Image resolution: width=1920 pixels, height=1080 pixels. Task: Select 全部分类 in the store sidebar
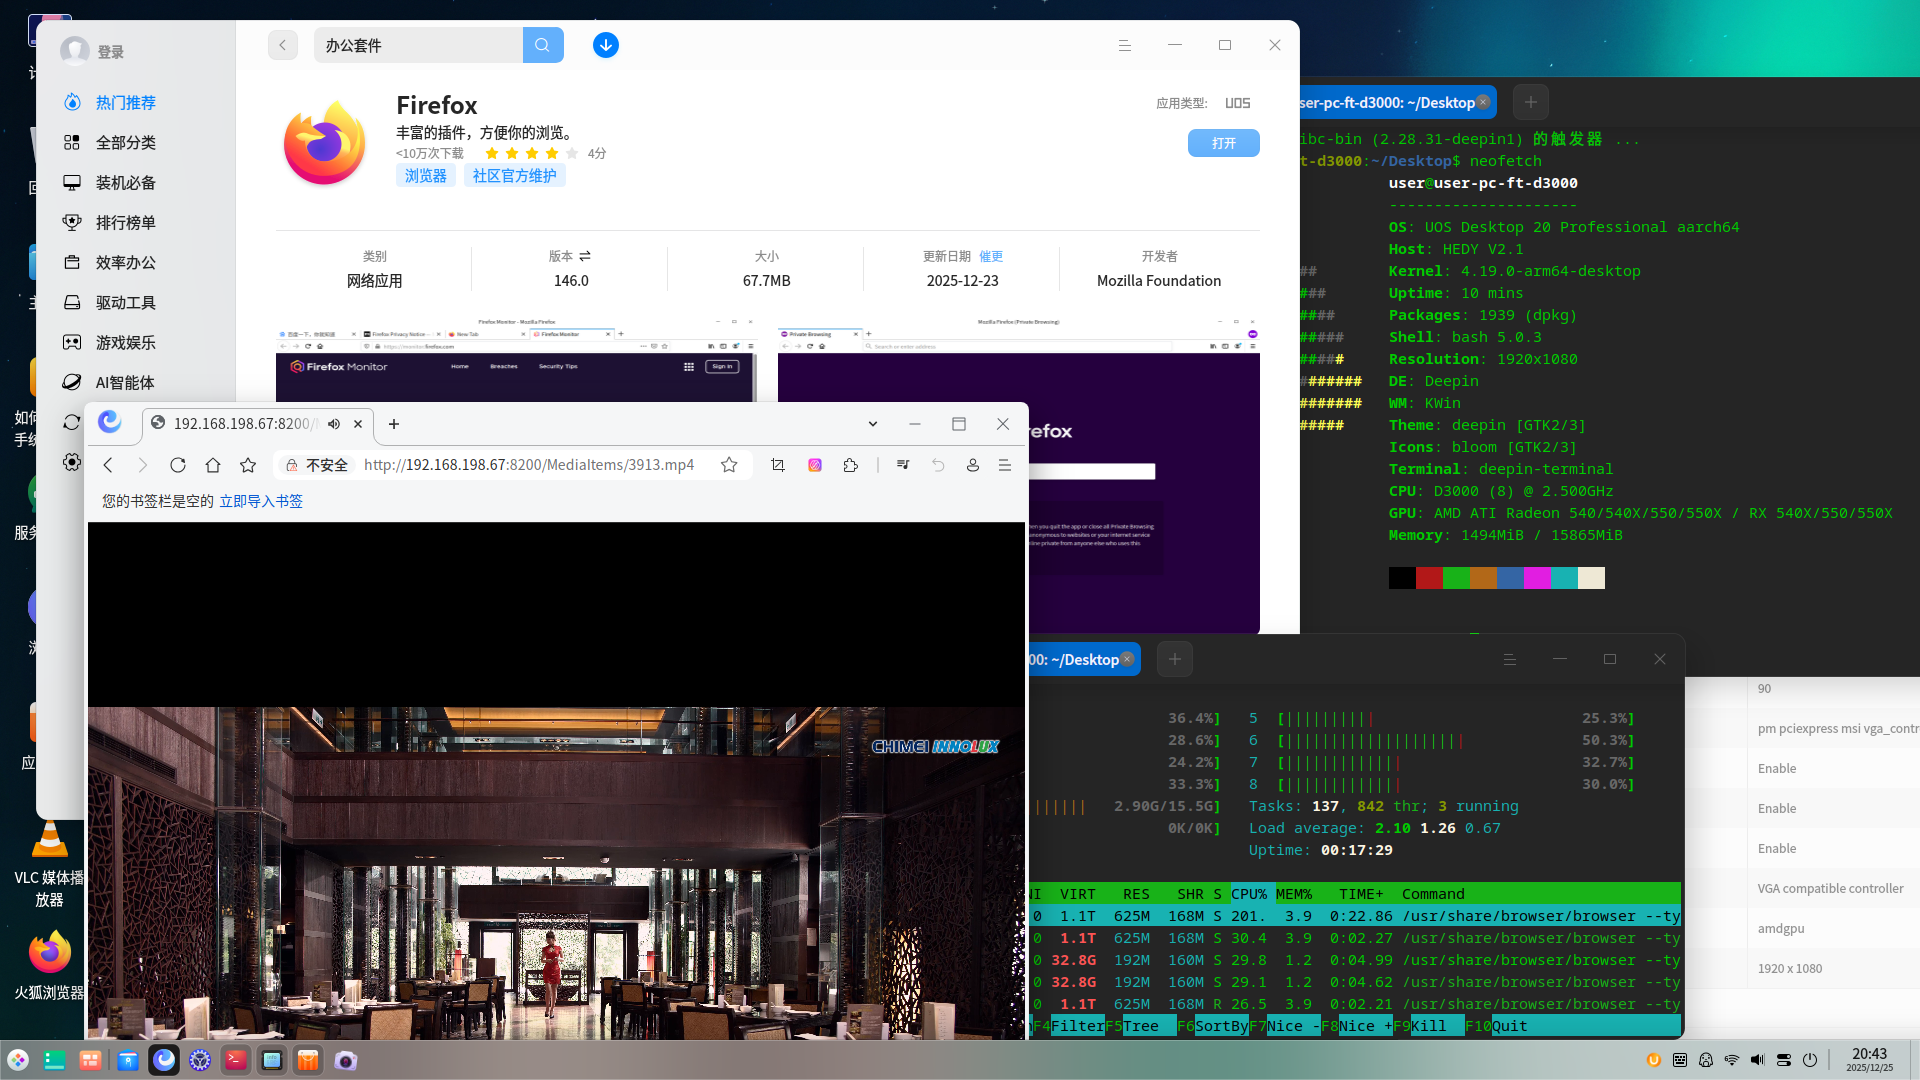(125, 143)
